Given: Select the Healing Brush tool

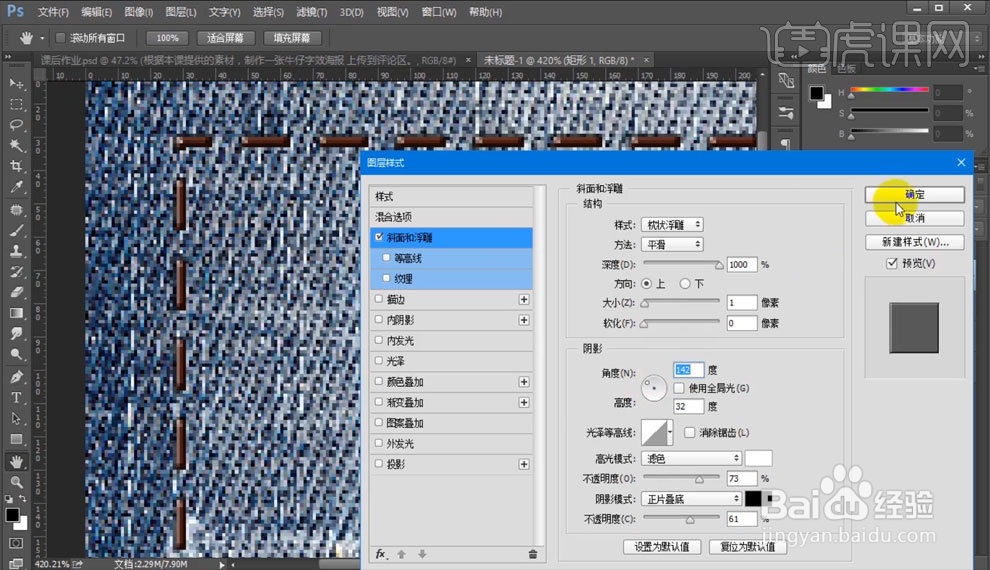Looking at the screenshot, I should click(16, 210).
